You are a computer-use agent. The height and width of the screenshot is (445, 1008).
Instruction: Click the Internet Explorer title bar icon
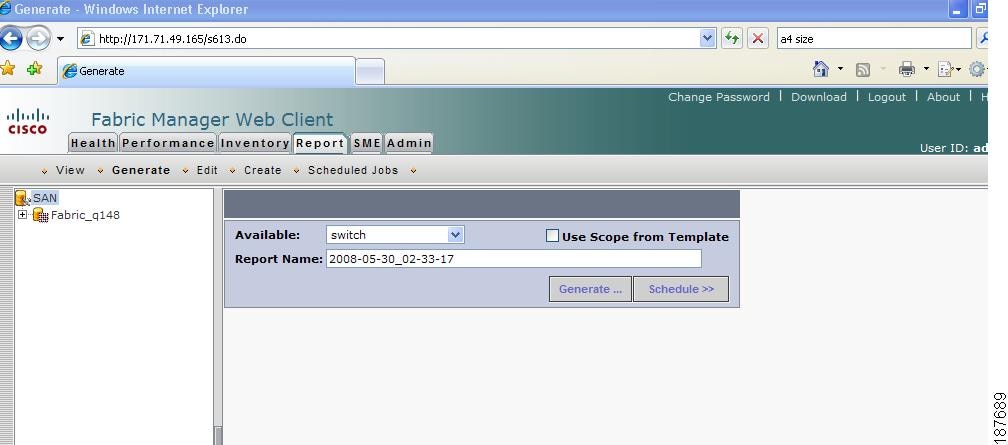tap(6, 8)
